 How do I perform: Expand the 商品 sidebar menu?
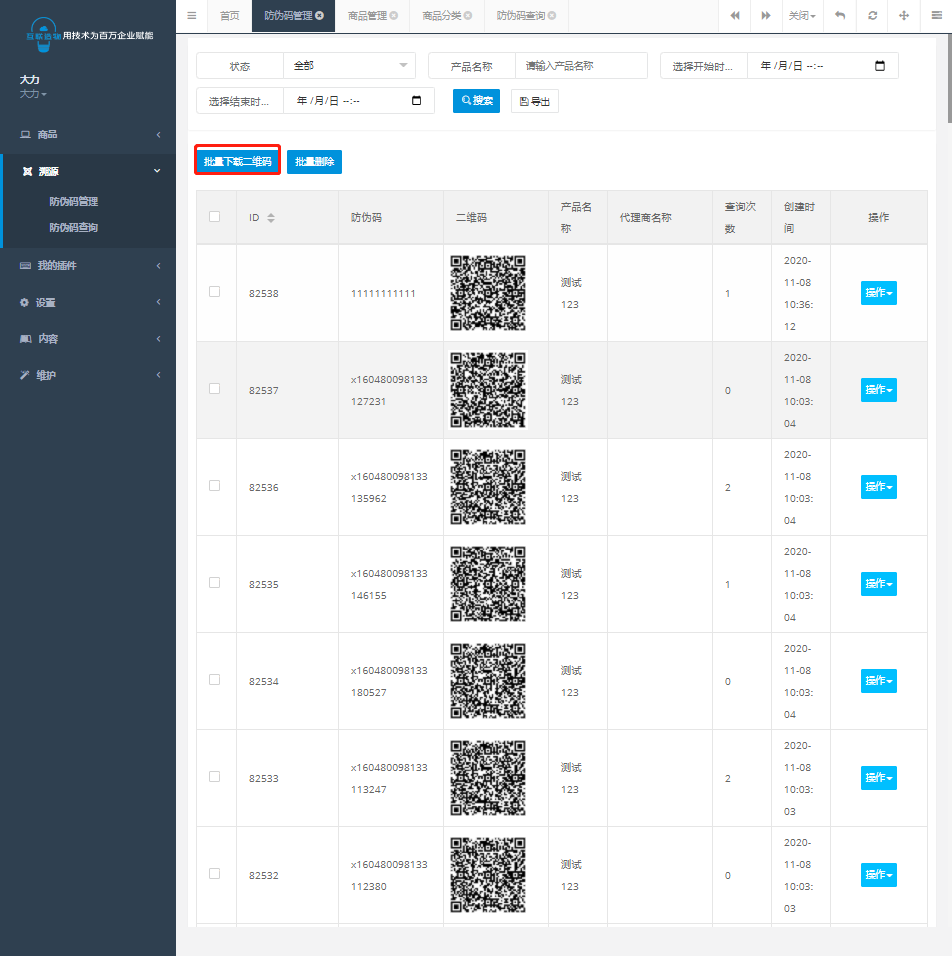coord(88,135)
